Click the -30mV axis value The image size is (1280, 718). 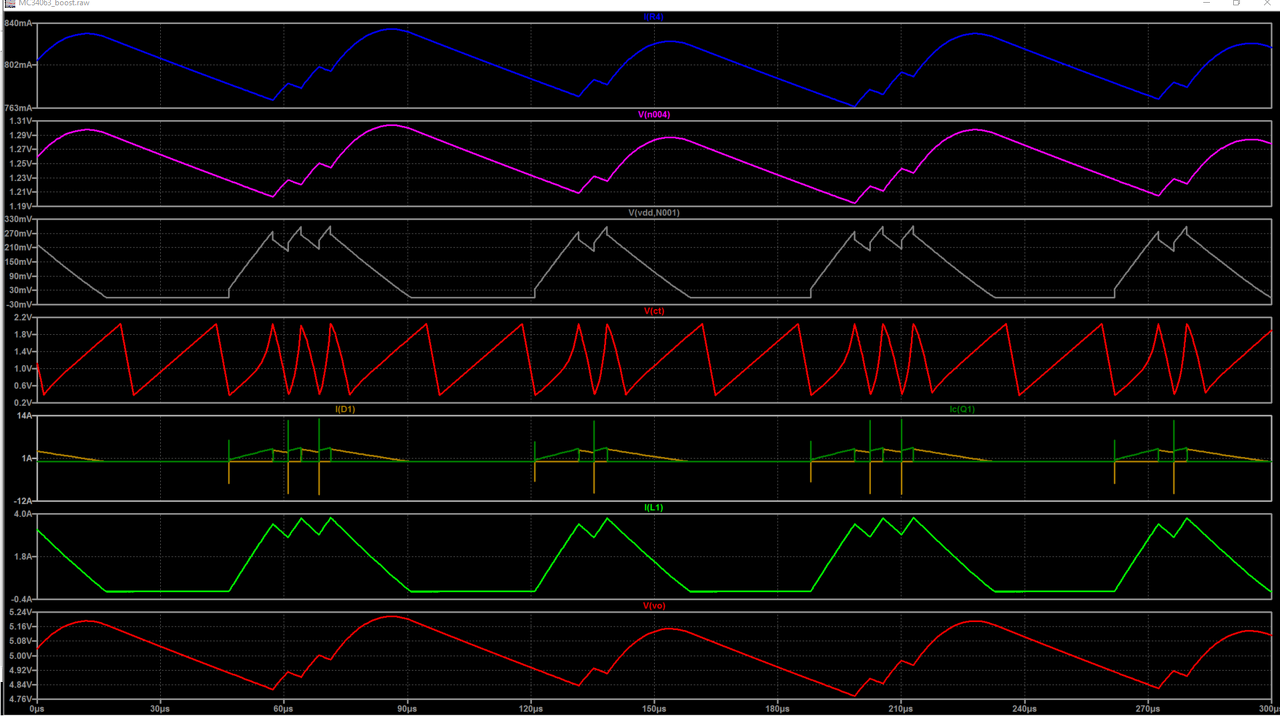[x=20, y=304]
